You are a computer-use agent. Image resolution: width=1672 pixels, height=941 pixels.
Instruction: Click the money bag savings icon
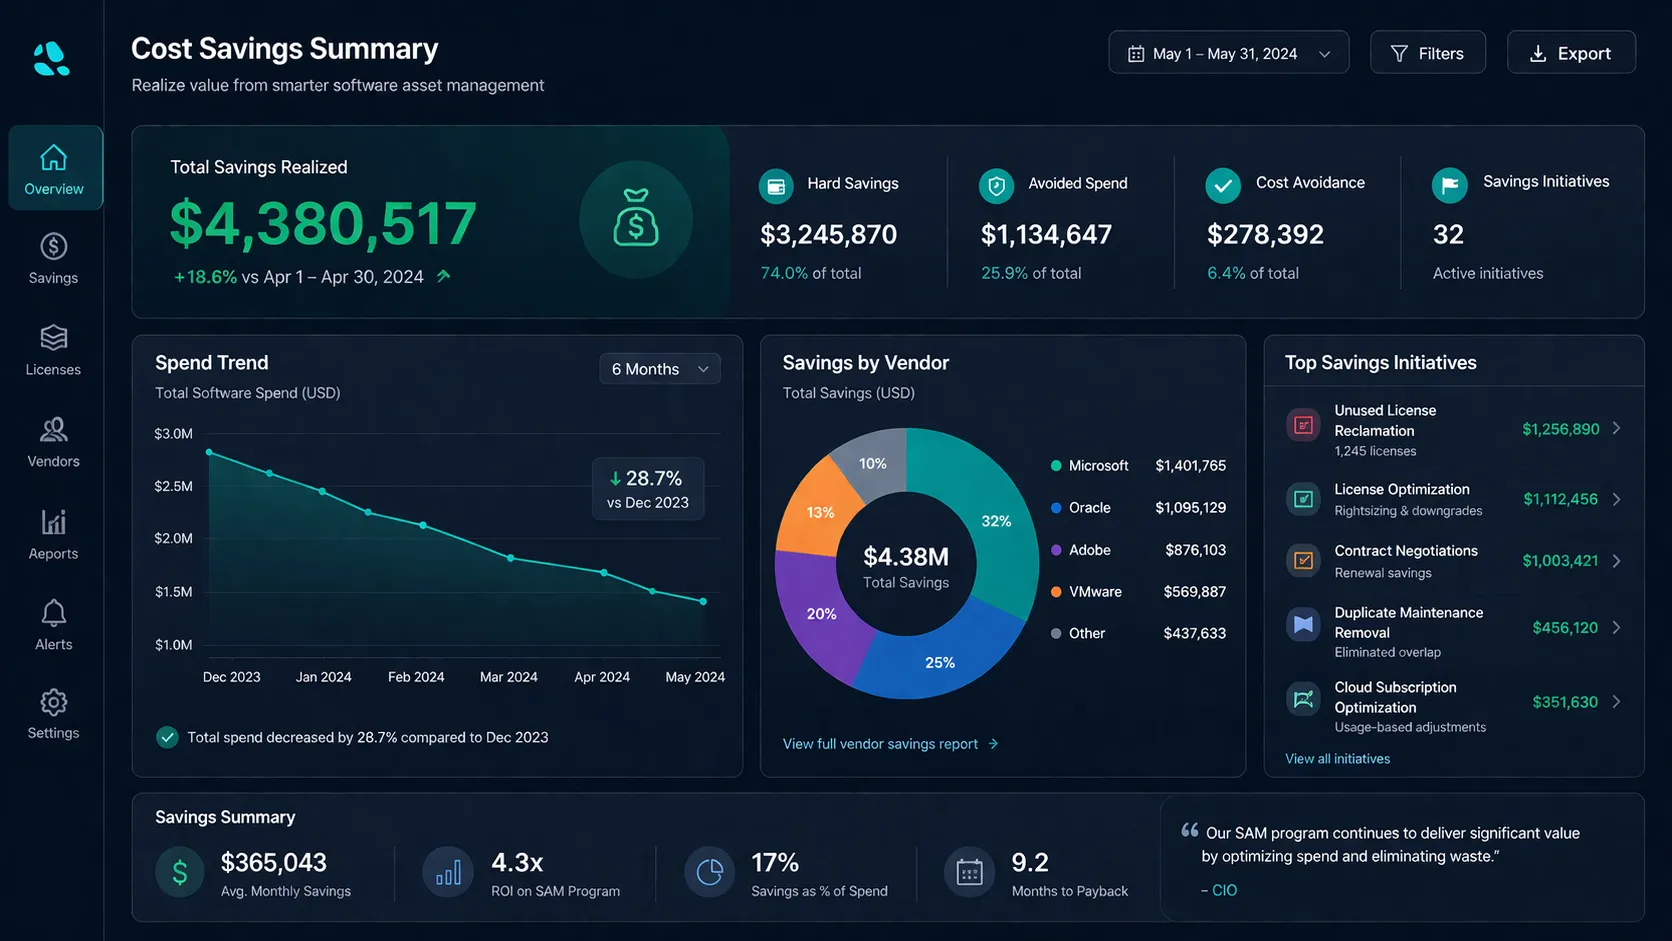point(636,219)
